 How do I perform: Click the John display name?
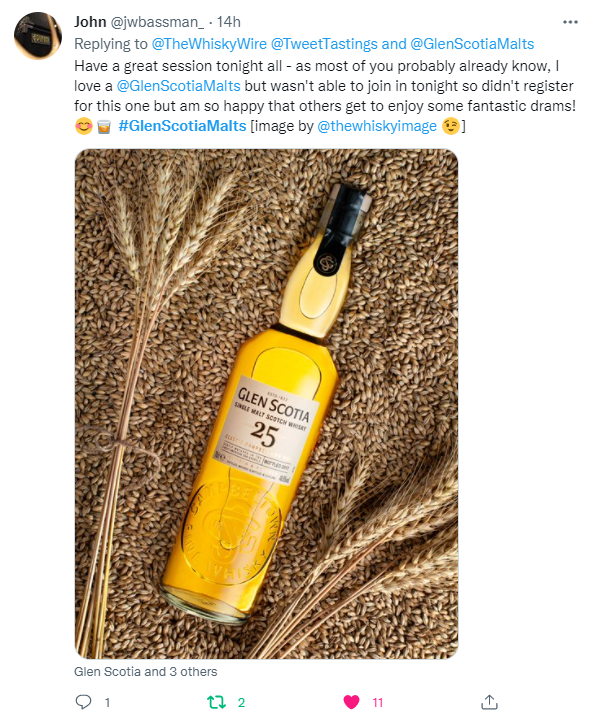tap(90, 22)
